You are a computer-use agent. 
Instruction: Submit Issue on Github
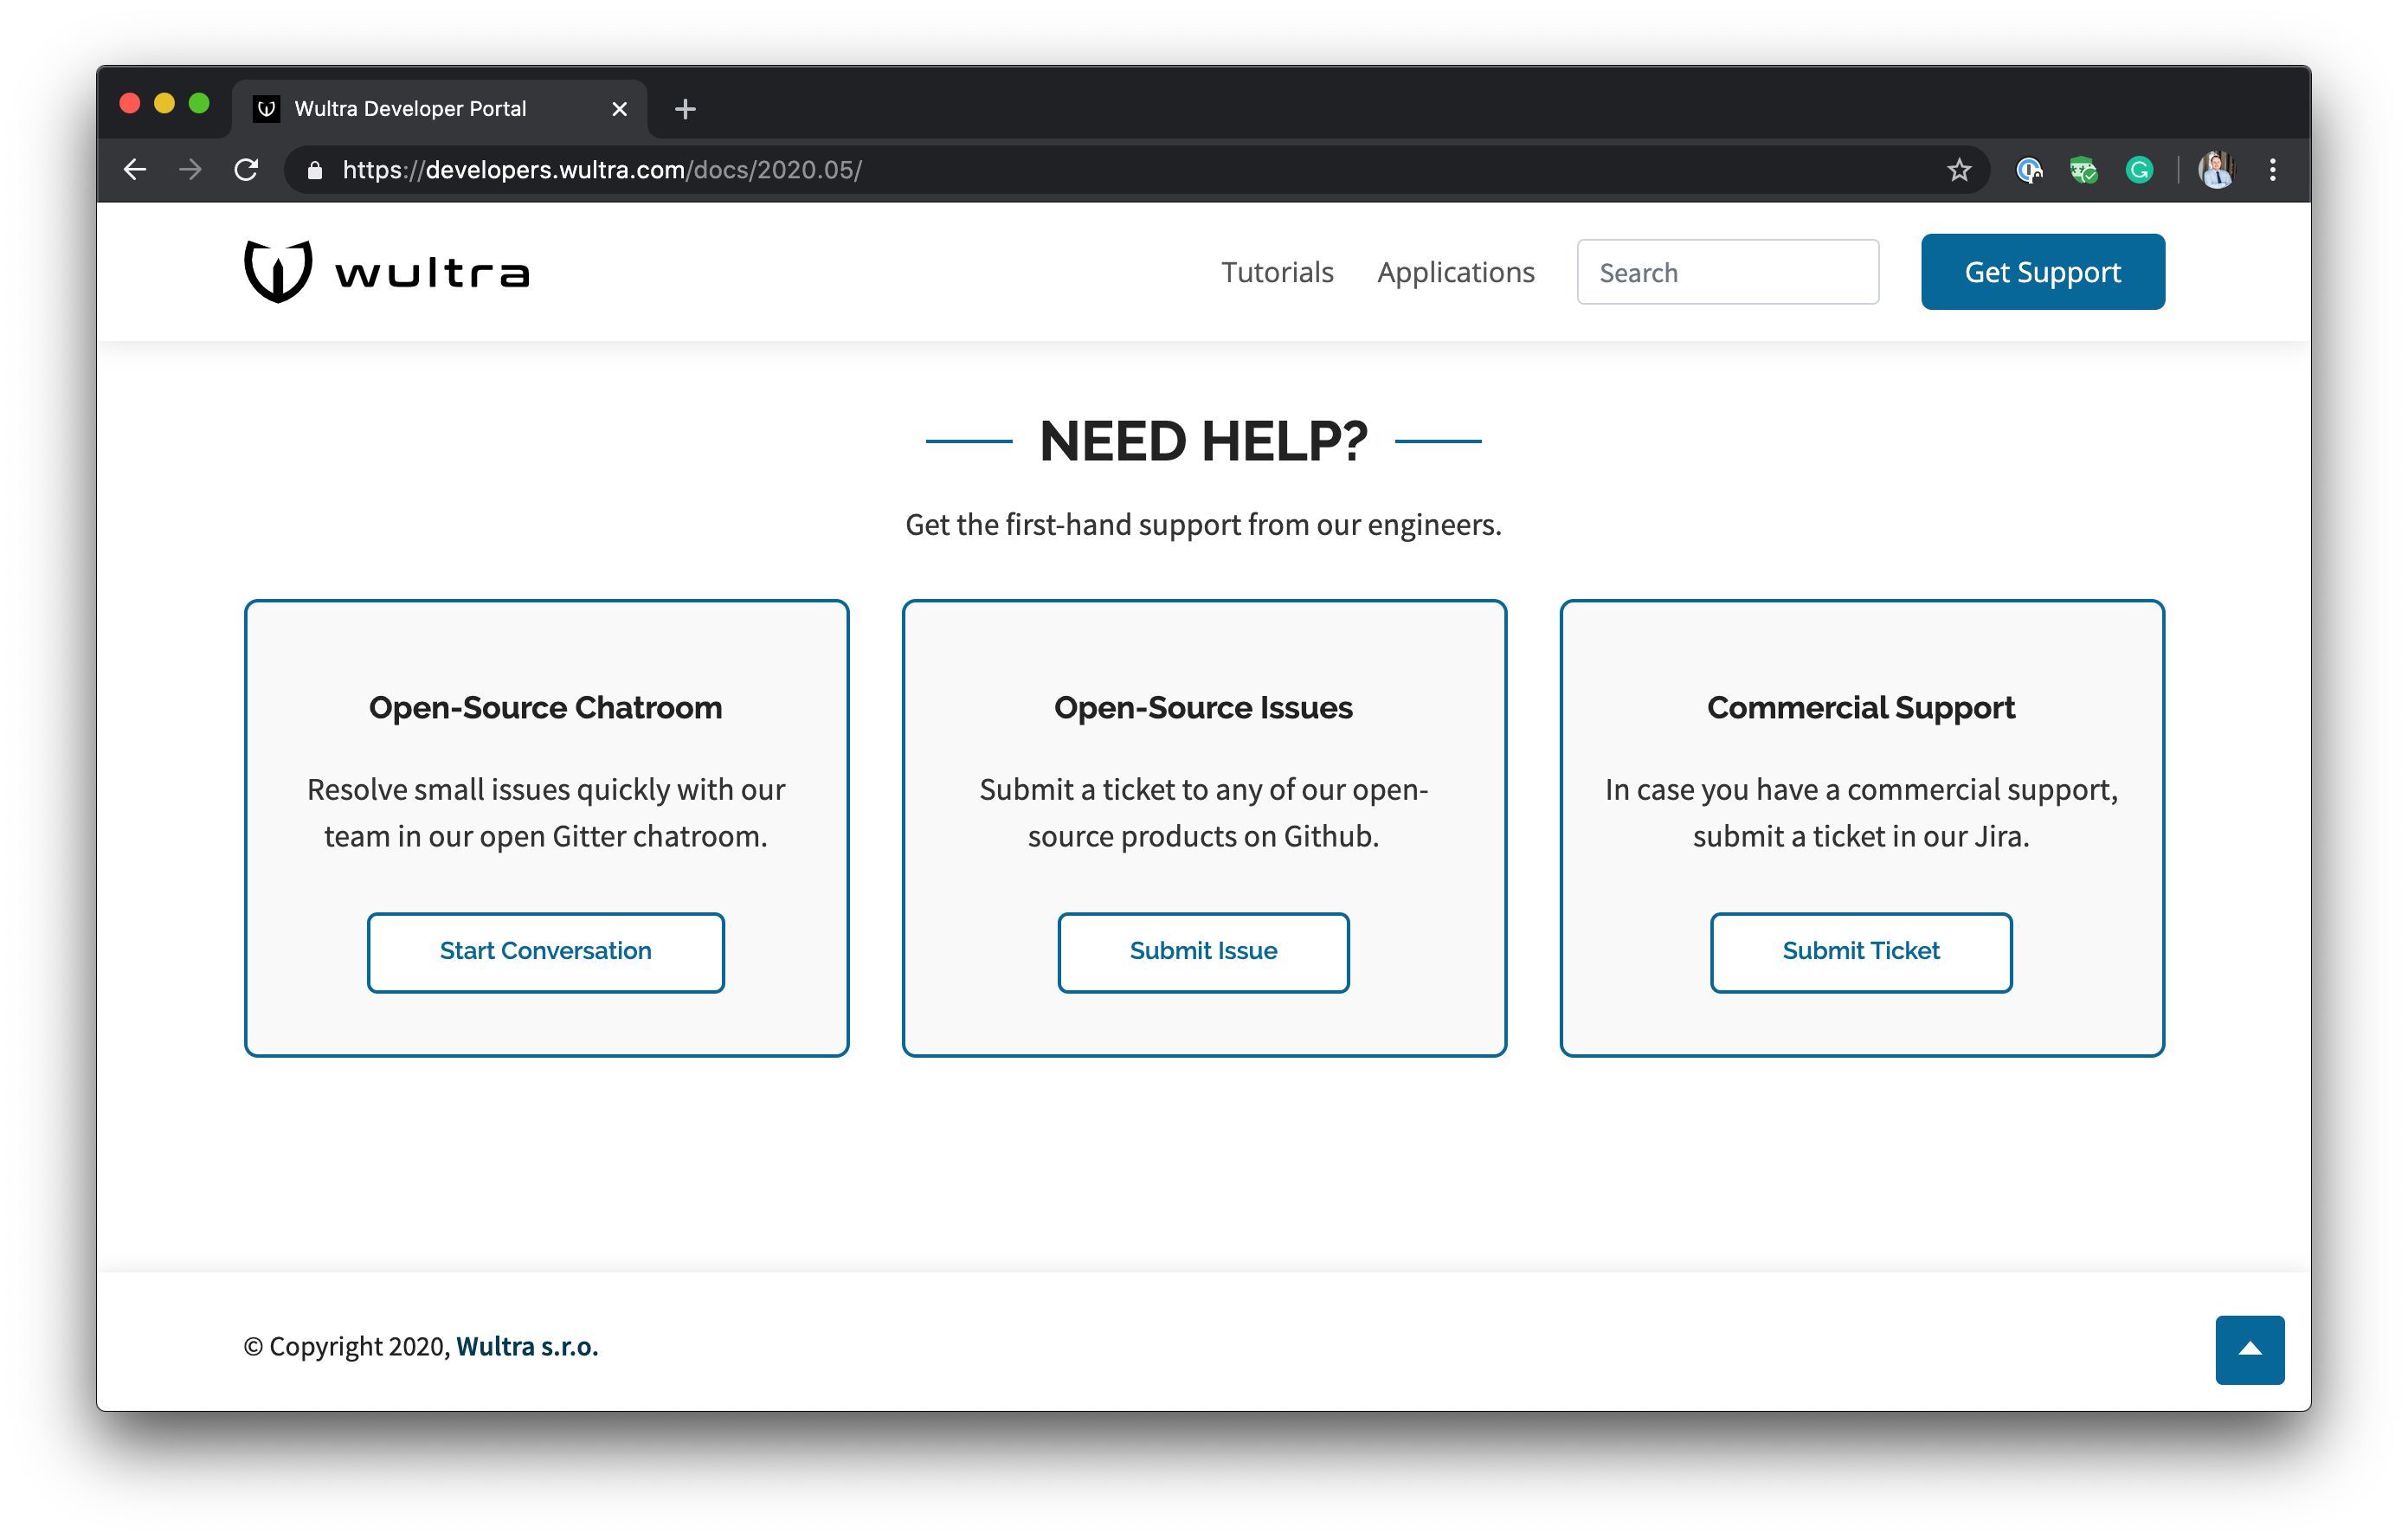click(x=1203, y=951)
